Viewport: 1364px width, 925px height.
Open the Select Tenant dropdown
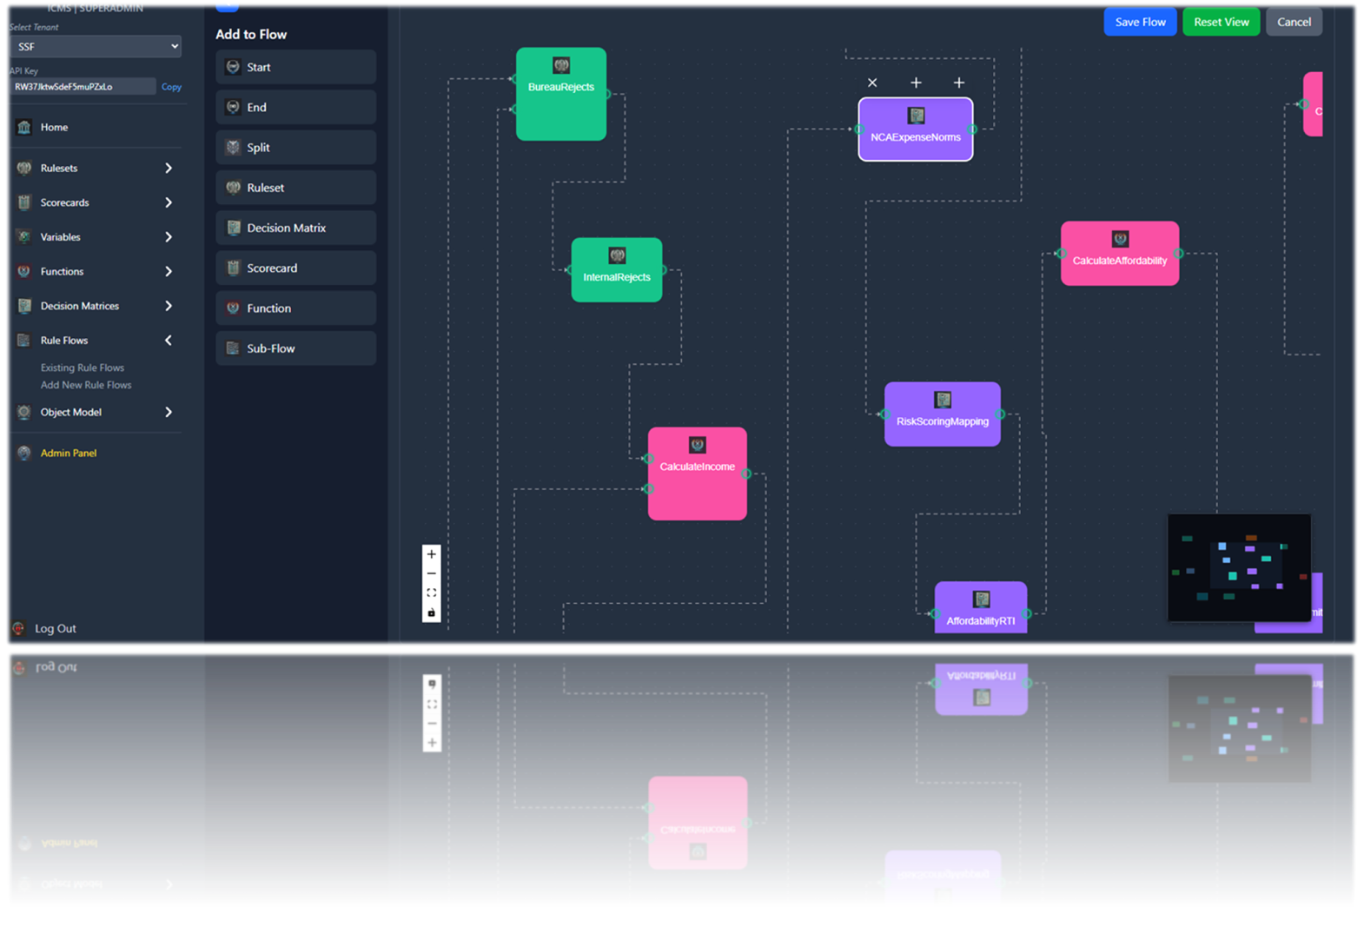(x=95, y=47)
